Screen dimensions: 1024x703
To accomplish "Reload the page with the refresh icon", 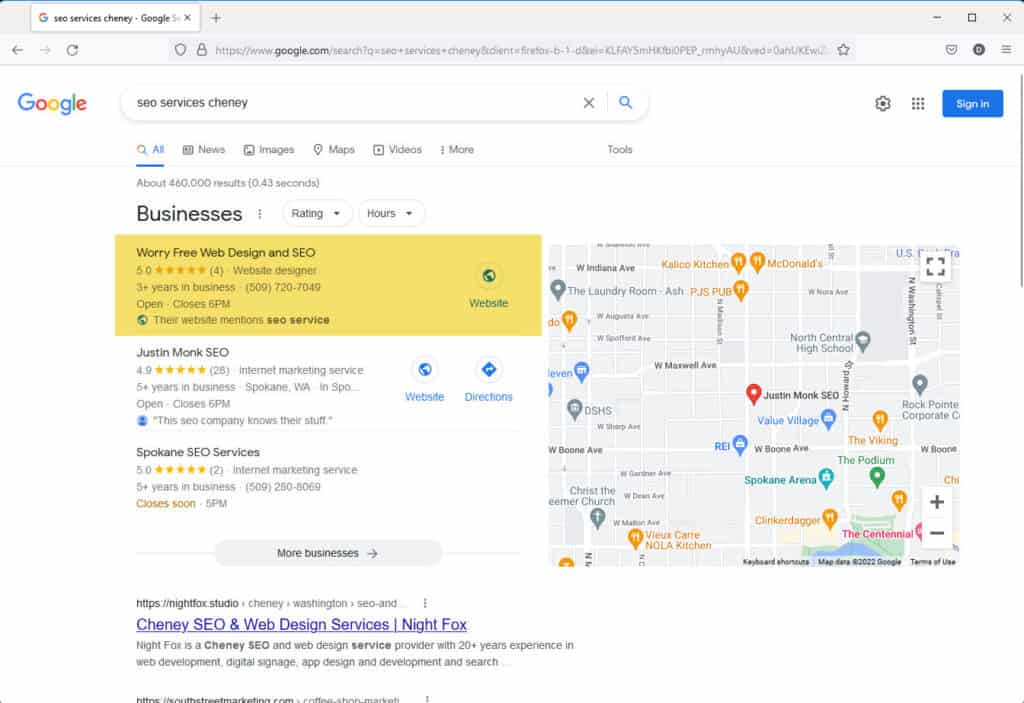I will pos(72,50).
